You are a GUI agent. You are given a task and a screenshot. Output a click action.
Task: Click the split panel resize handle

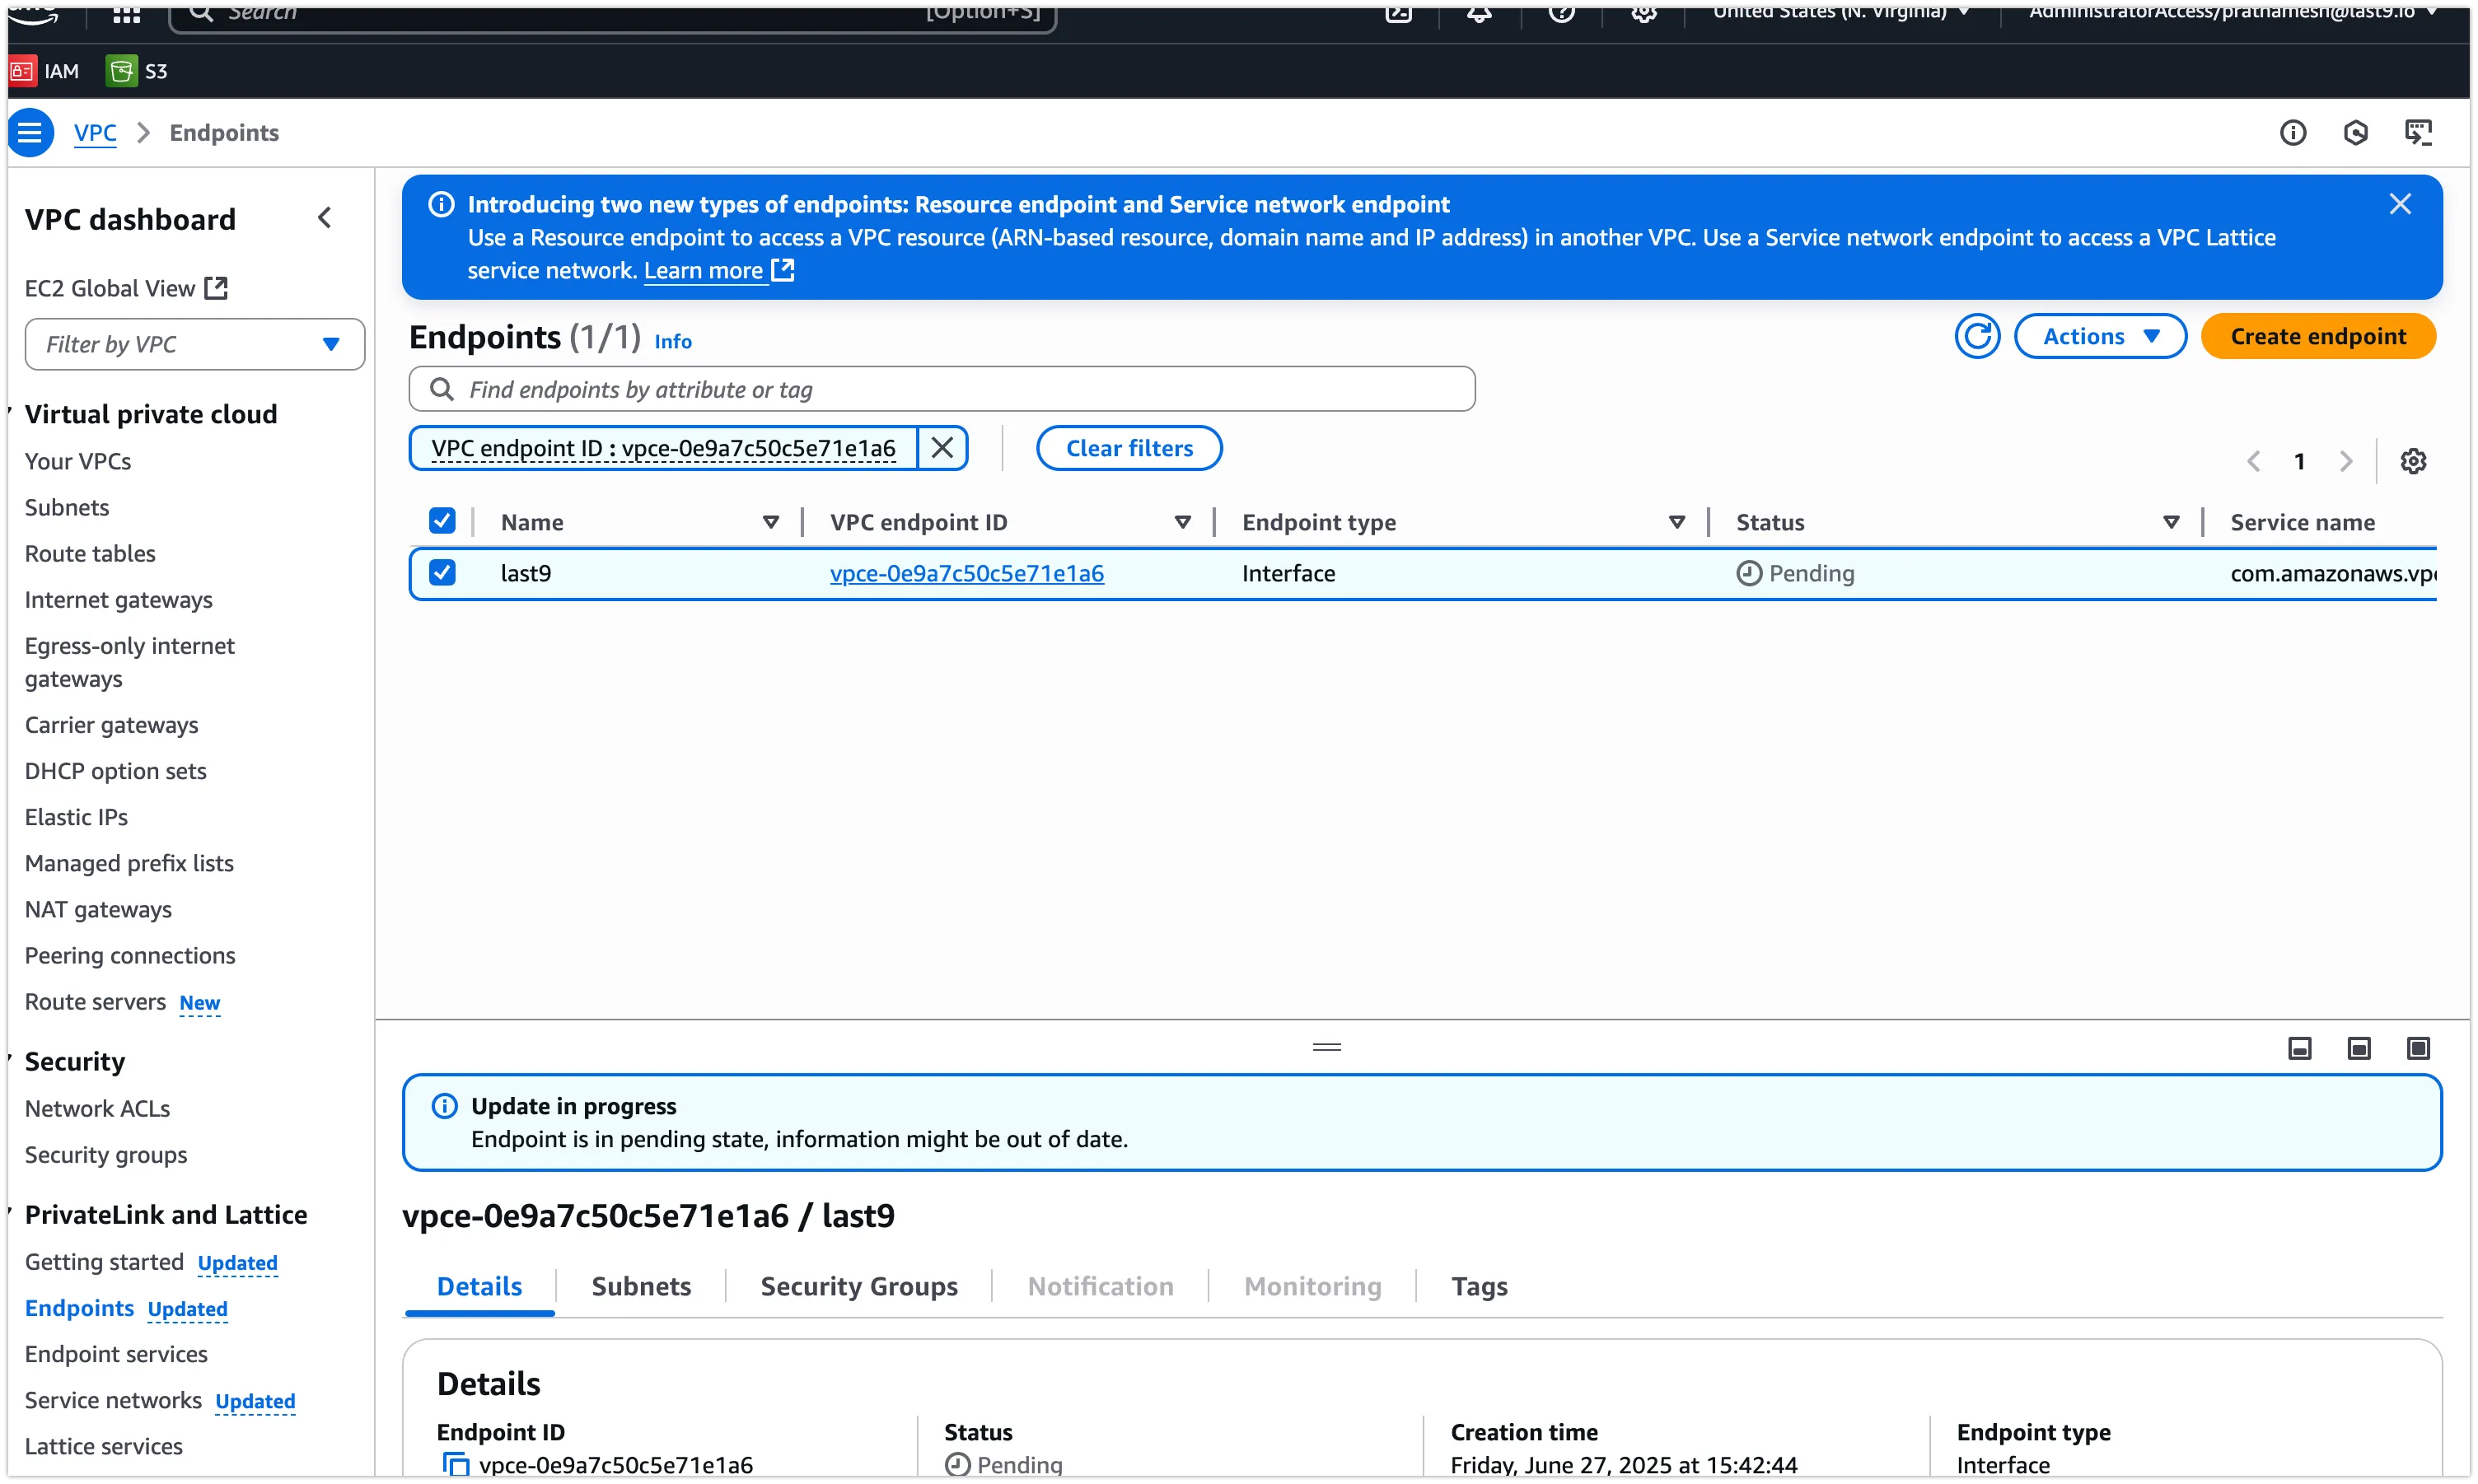click(x=1326, y=1047)
